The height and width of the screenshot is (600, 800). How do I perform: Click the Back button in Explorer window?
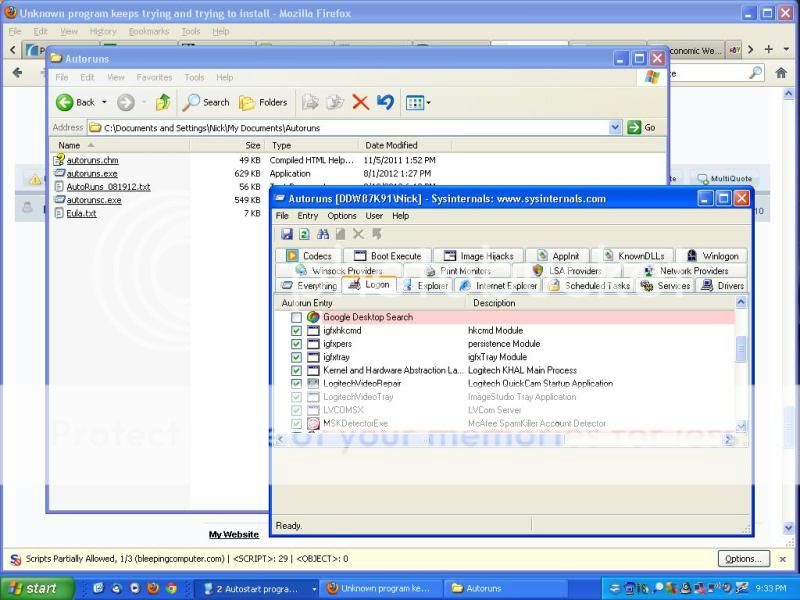tap(76, 103)
